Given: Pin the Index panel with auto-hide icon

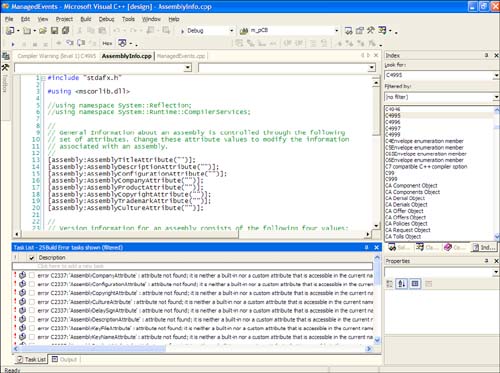Looking at the screenshot, I should coord(486,55).
